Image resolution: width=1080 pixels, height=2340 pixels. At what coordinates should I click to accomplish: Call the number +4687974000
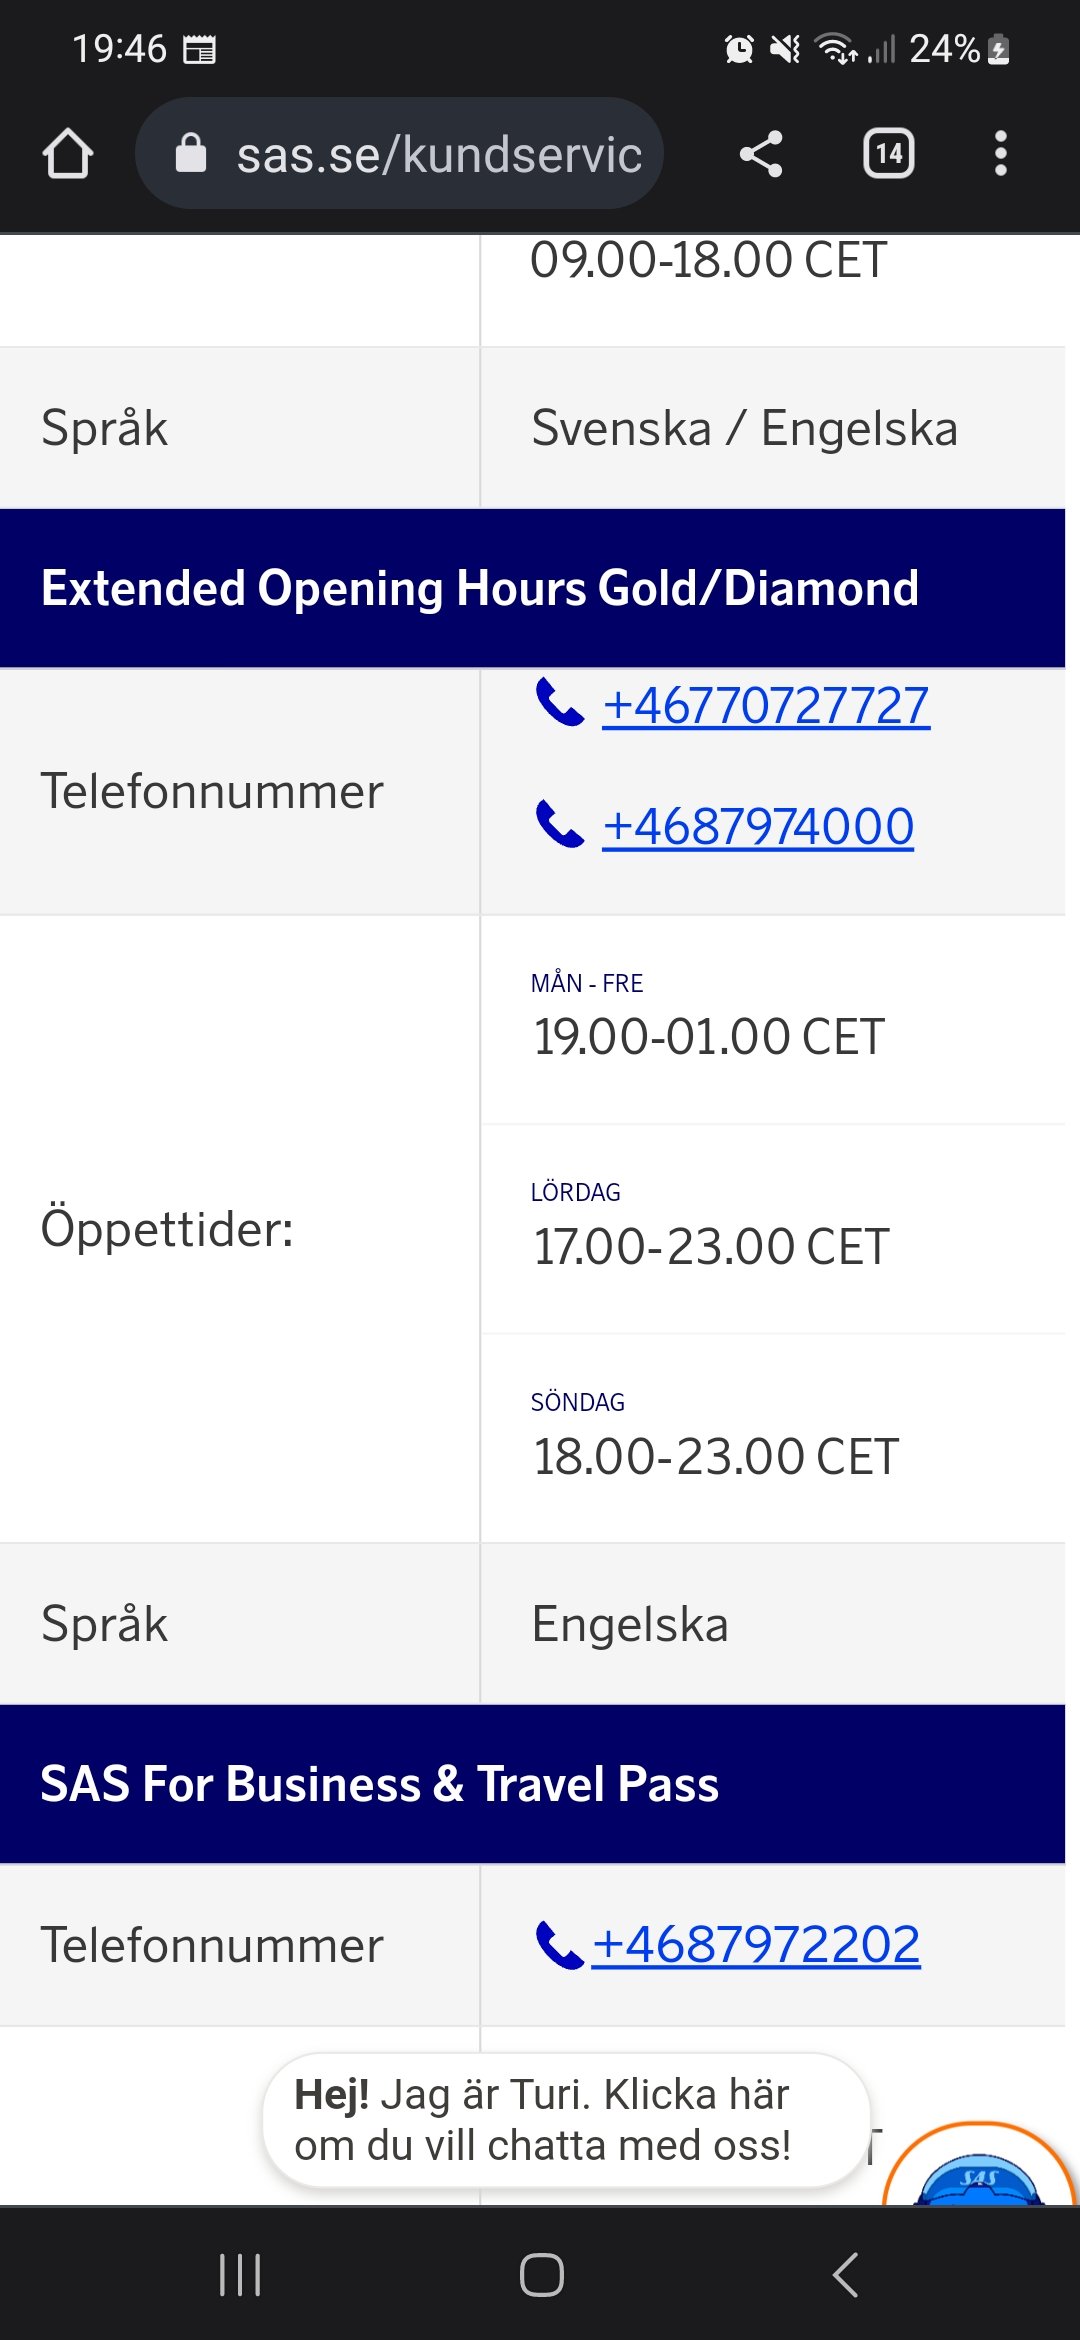[758, 827]
